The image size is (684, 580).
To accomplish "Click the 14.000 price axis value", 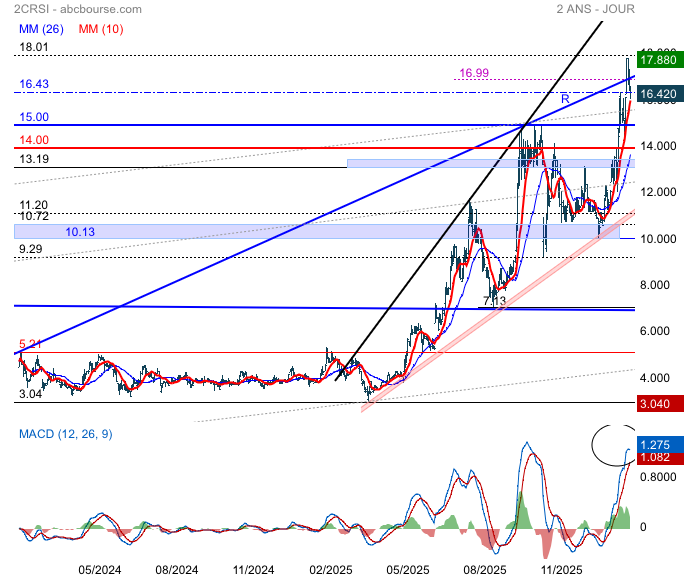I will coord(658,146).
